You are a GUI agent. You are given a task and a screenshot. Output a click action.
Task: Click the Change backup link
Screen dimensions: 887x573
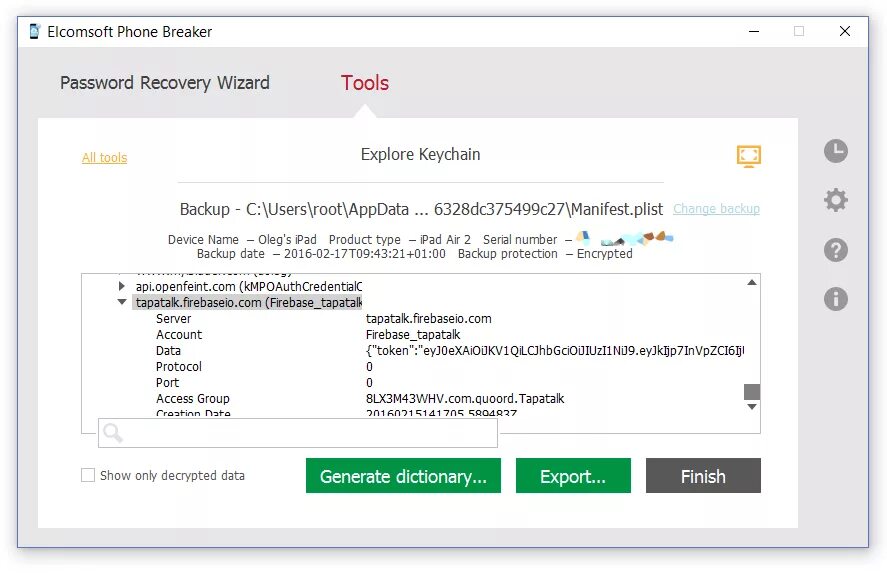click(716, 209)
